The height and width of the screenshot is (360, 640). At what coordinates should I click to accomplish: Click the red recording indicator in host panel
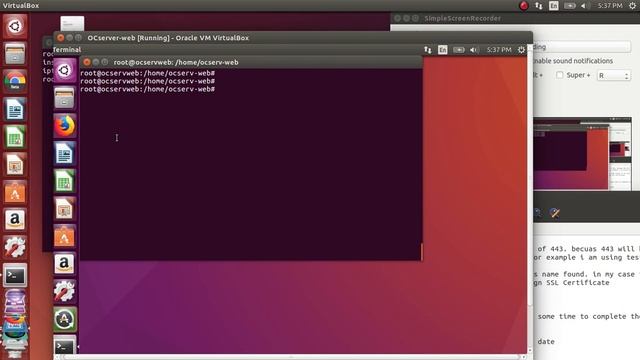point(524,6)
